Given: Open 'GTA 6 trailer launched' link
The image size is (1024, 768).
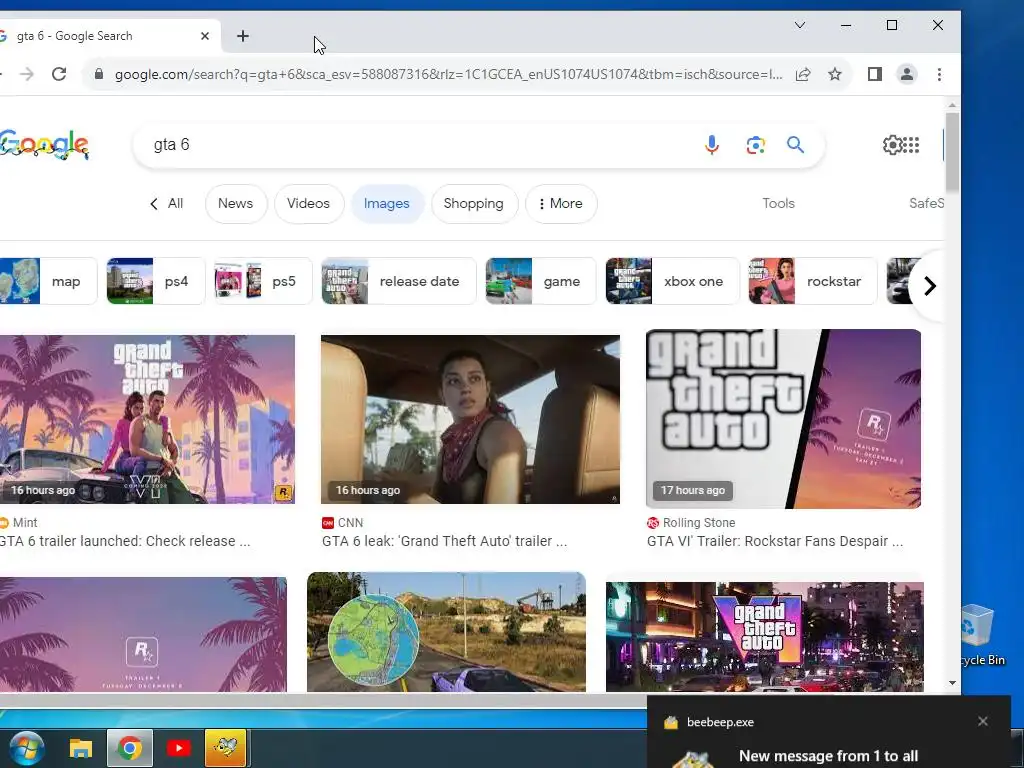Looking at the screenshot, I should 125,541.
